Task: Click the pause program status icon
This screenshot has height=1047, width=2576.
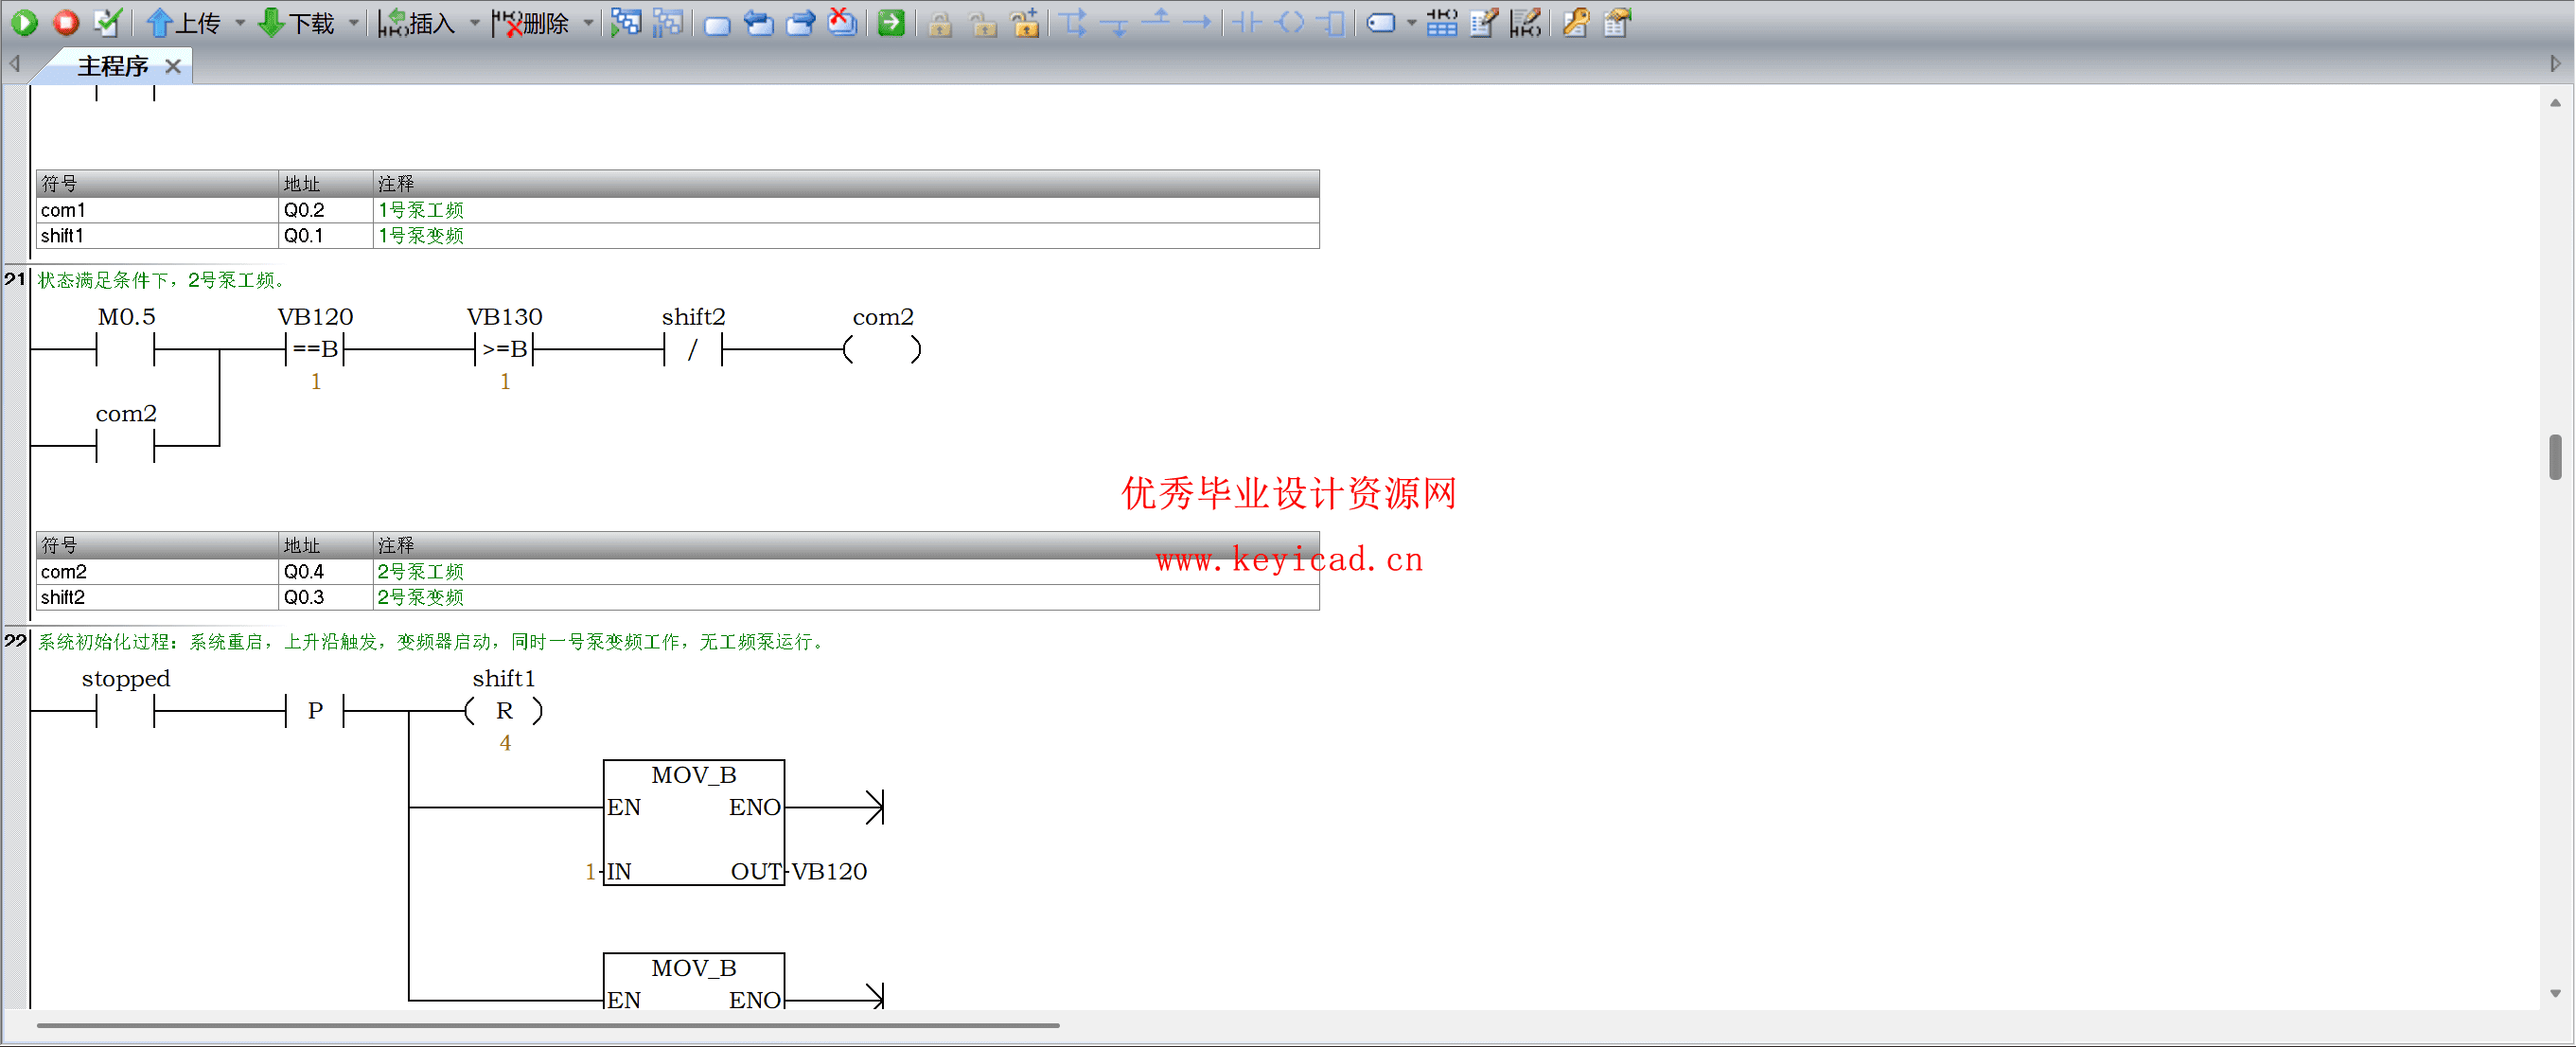Action: (x=668, y=22)
